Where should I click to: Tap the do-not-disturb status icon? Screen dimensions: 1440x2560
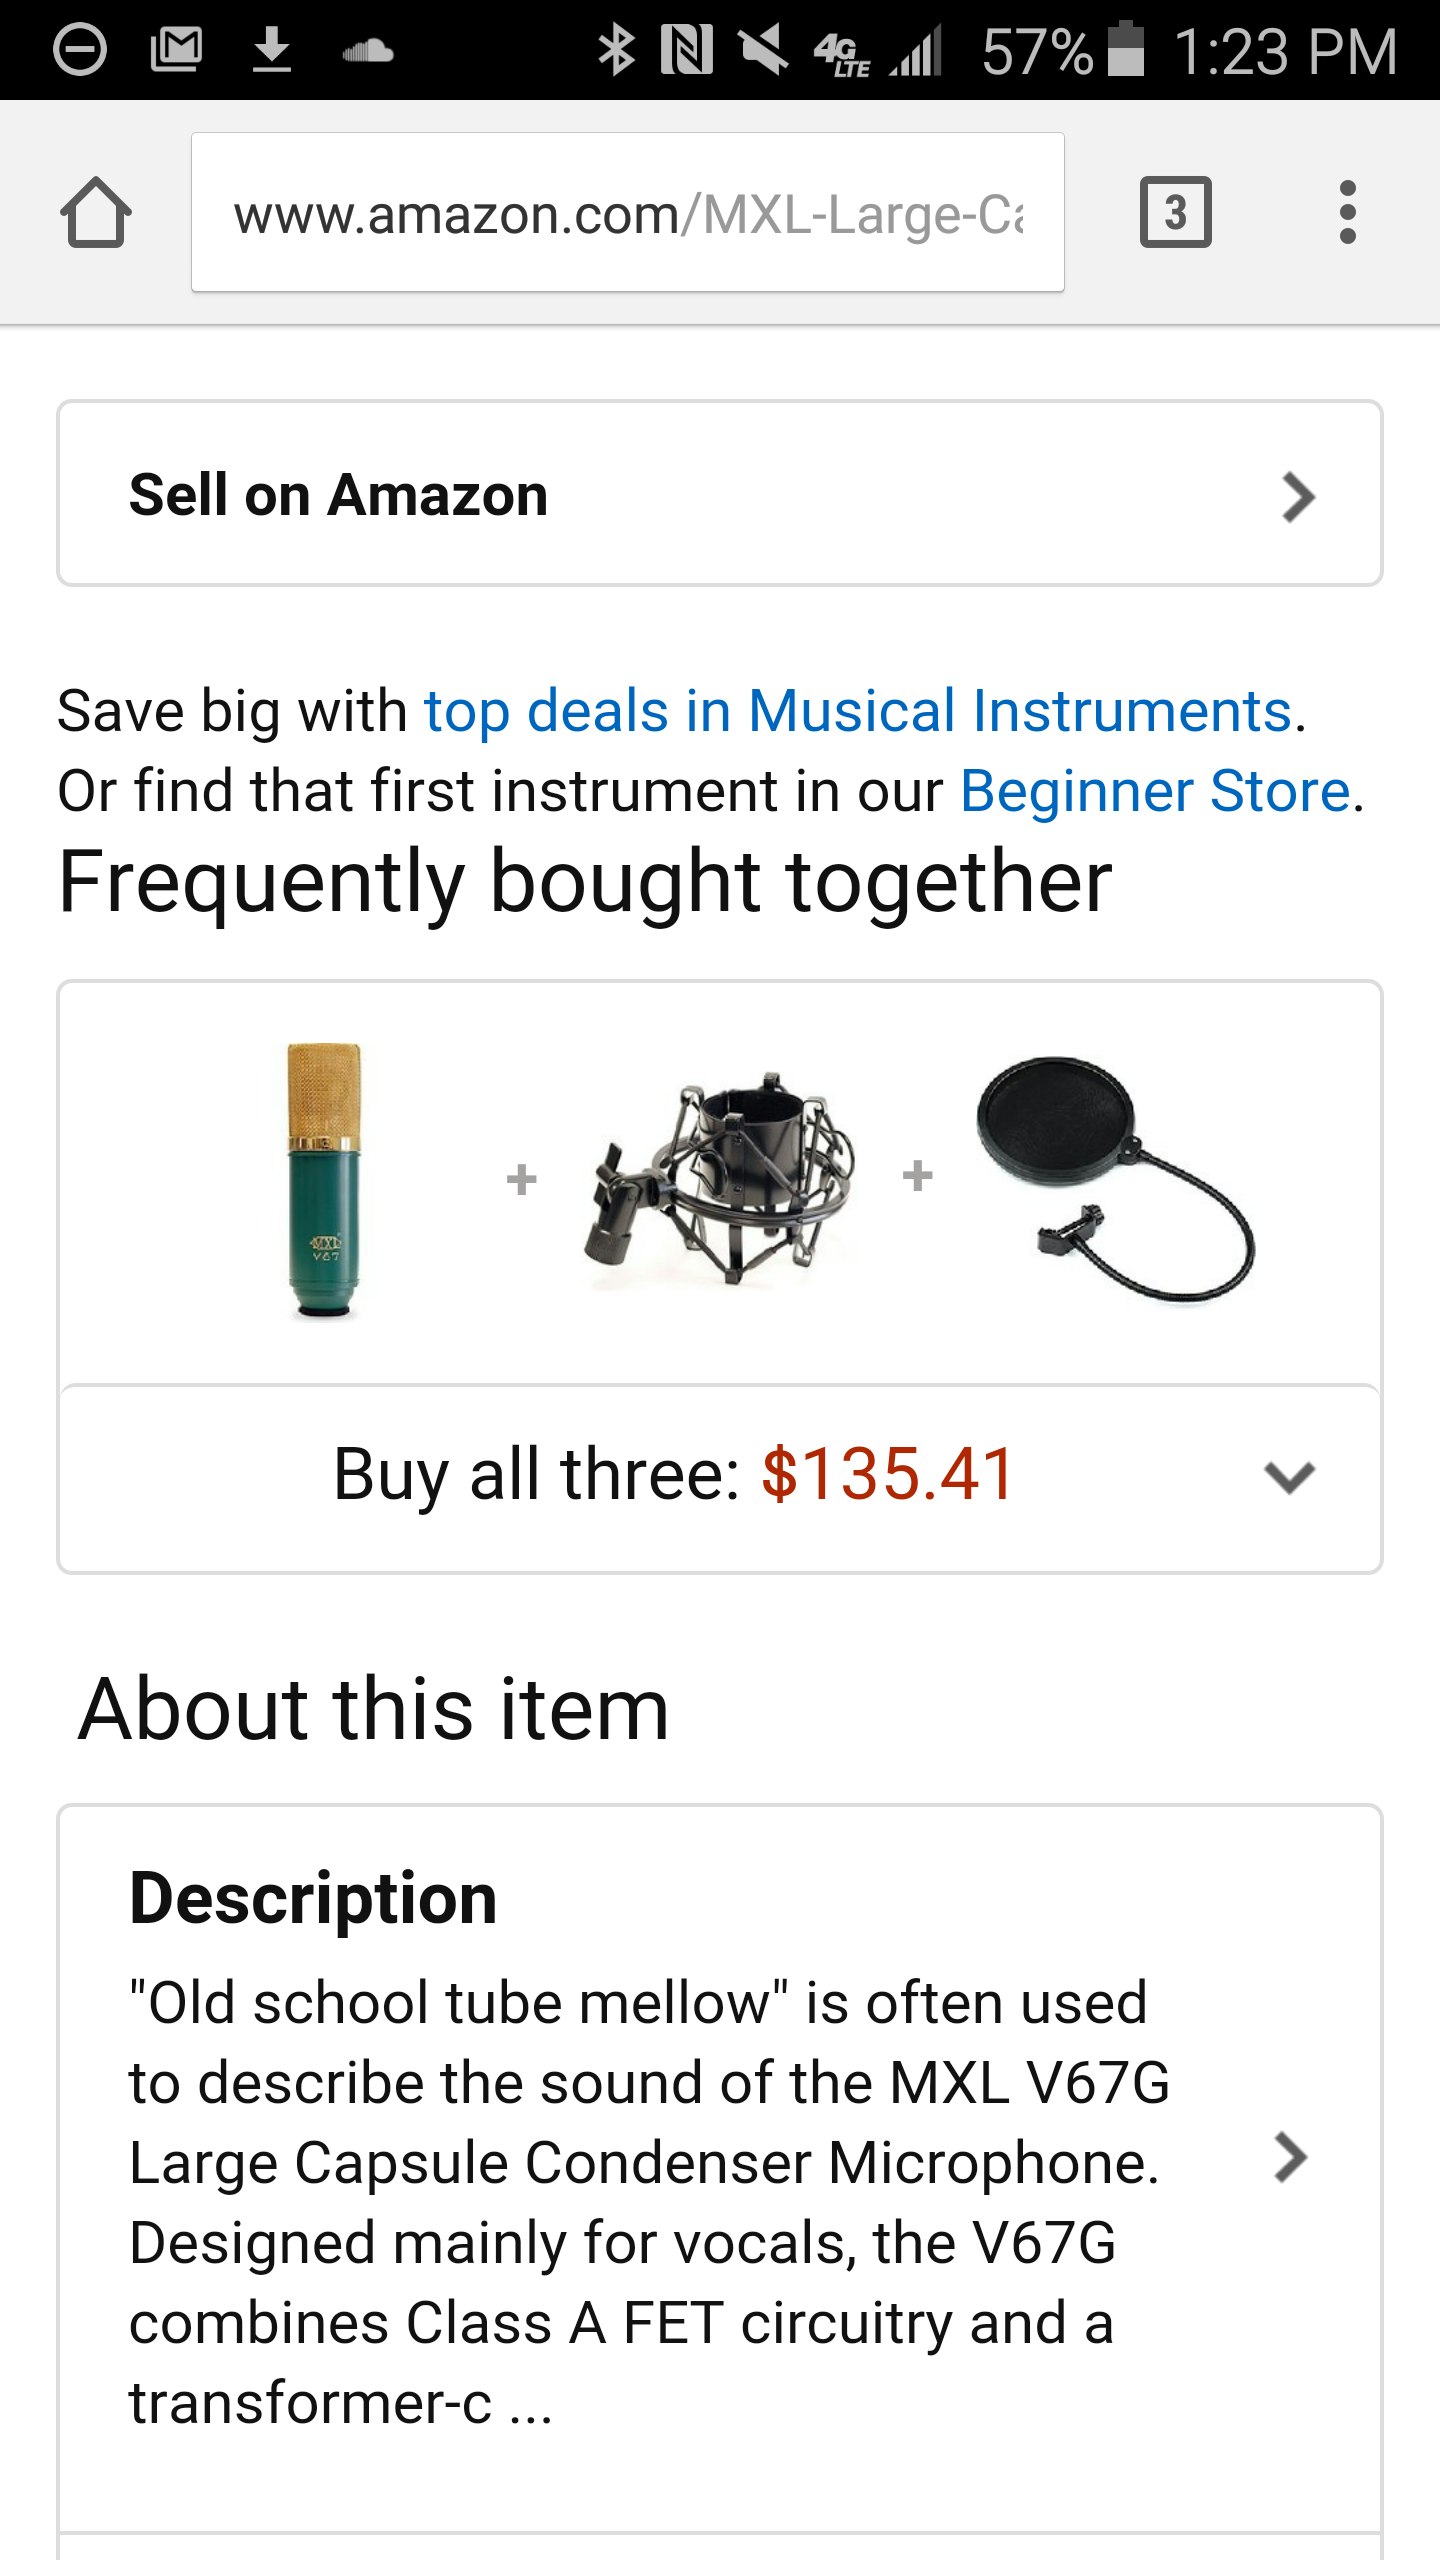coord(80,50)
